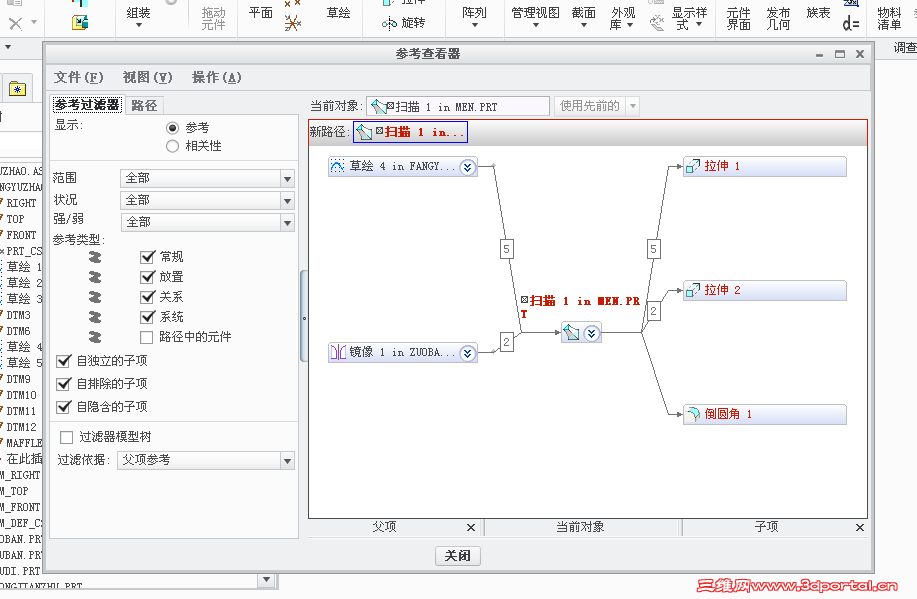The height and width of the screenshot is (599, 917).
Task: Click the 草绘 ribbon button
Action: point(339,13)
